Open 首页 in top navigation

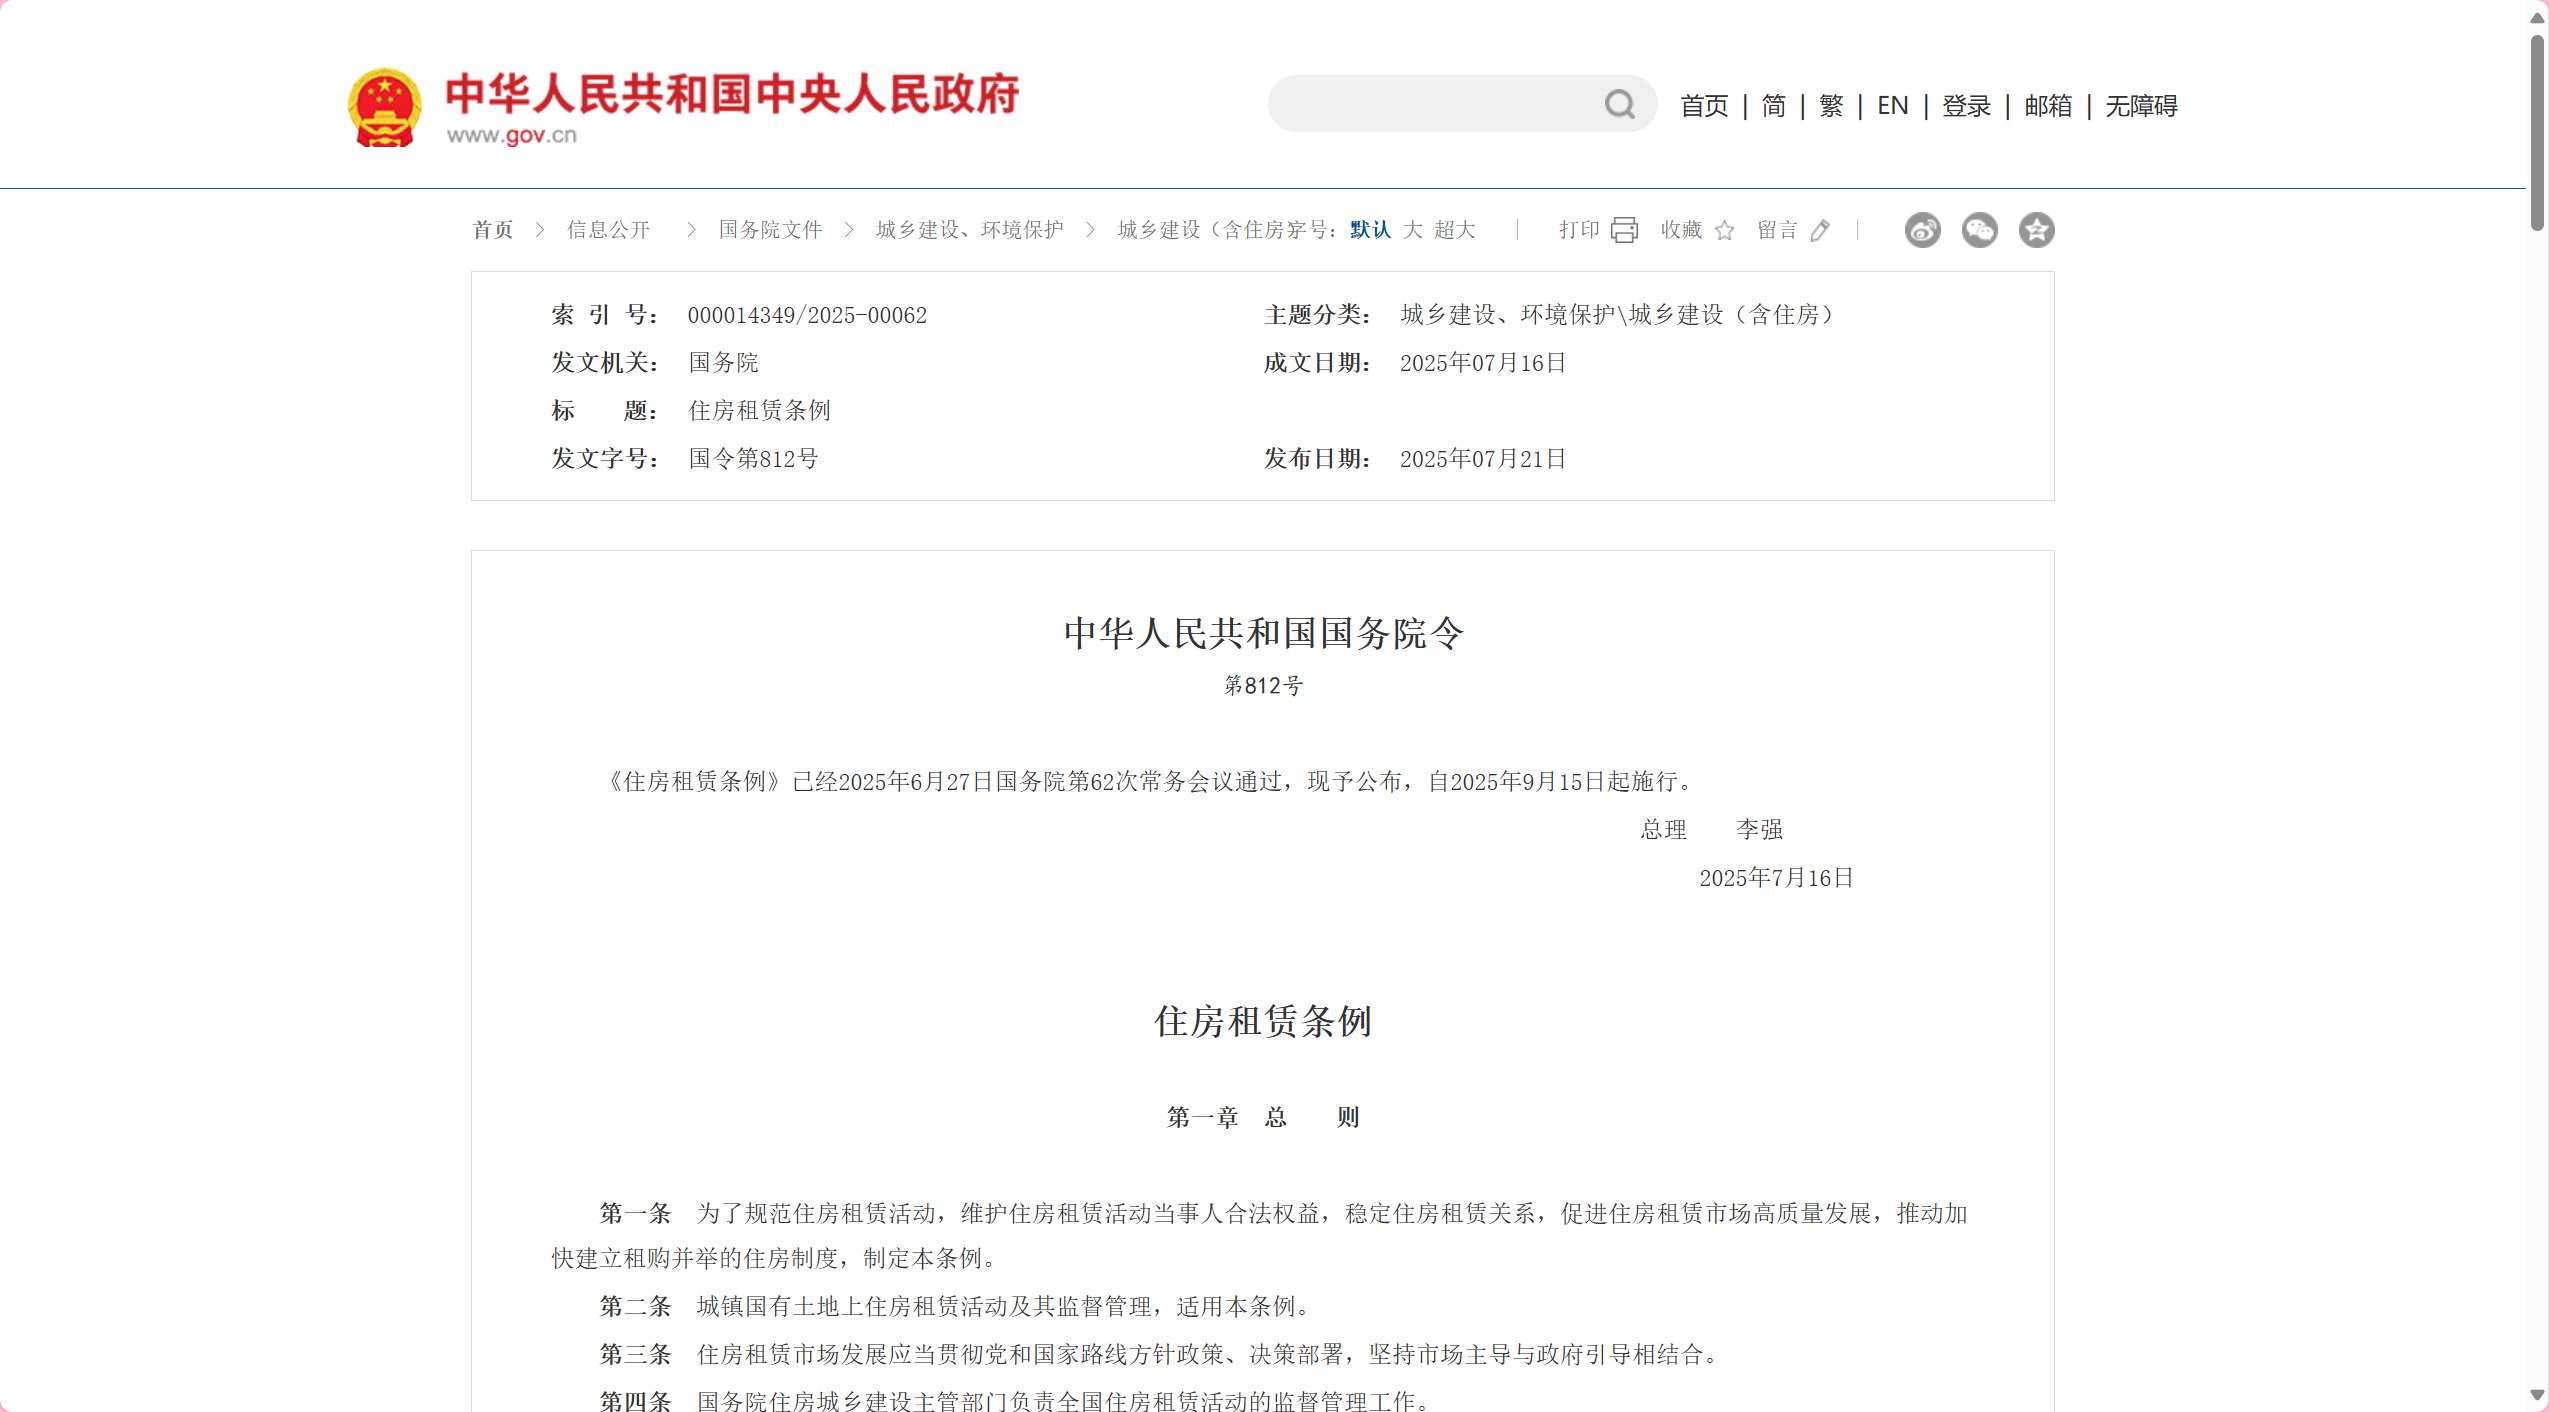tap(1703, 106)
